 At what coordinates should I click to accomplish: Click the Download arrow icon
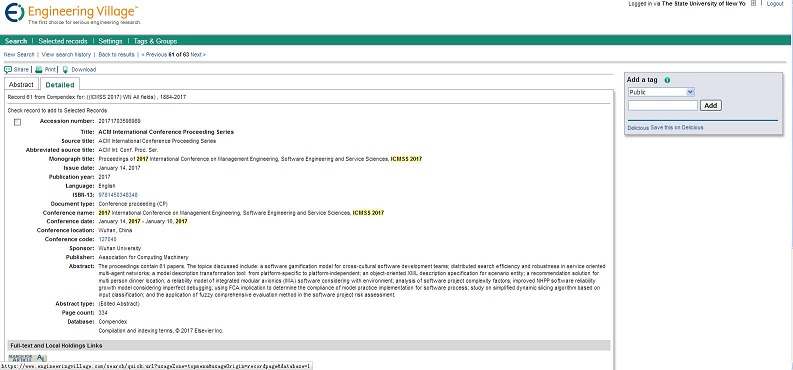point(65,70)
